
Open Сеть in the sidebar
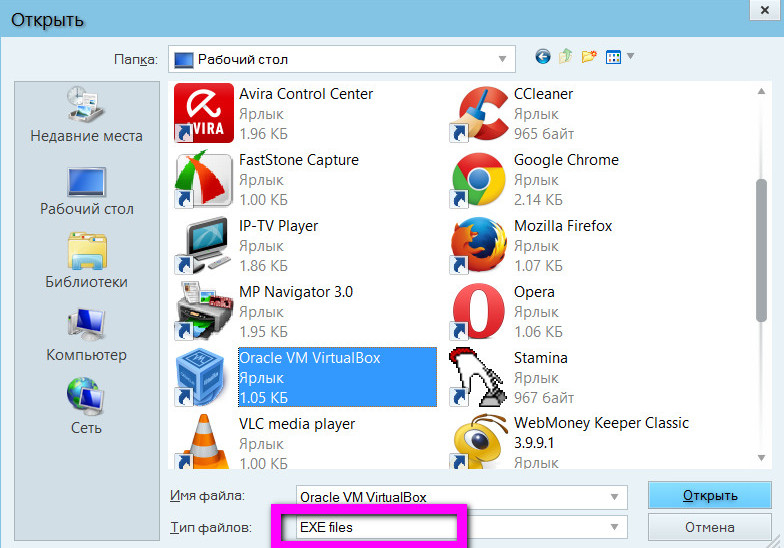pyautogui.click(x=86, y=406)
